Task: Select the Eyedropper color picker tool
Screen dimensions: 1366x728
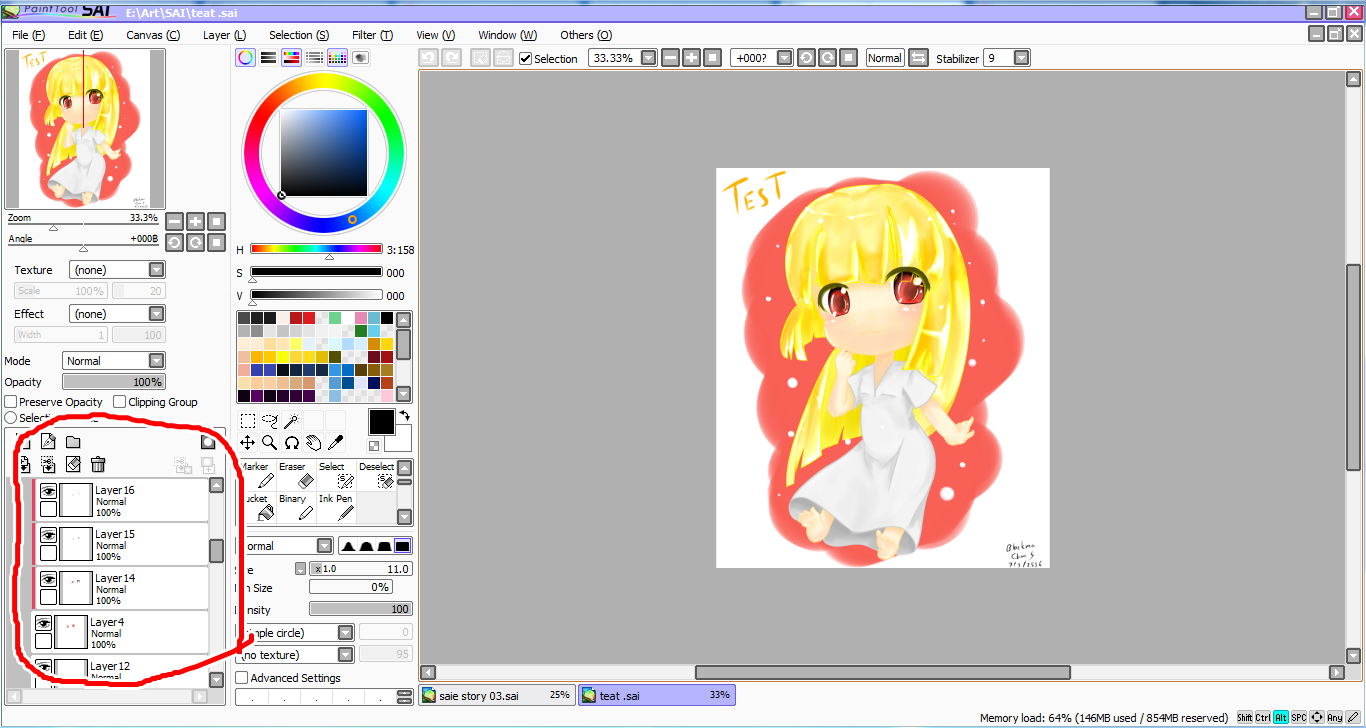Action: pos(336,443)
